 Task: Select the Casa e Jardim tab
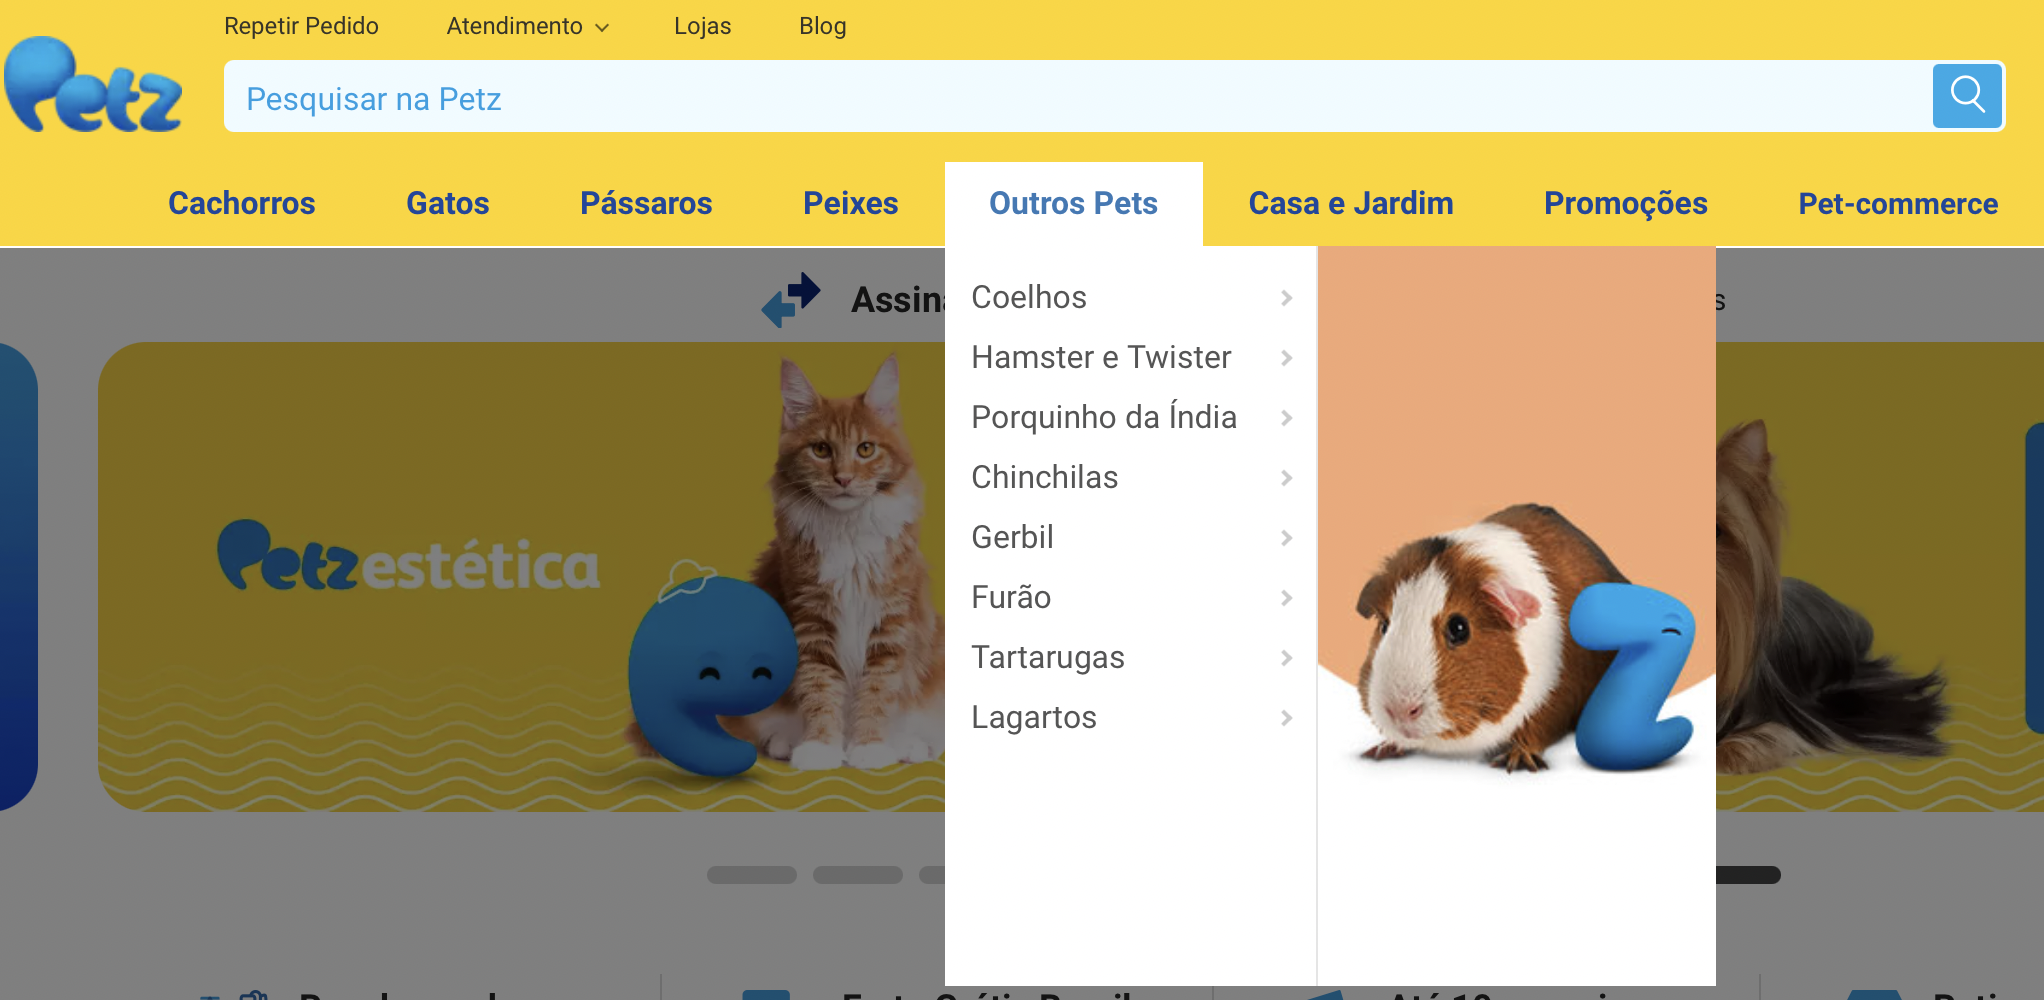tap(1351, 203)
